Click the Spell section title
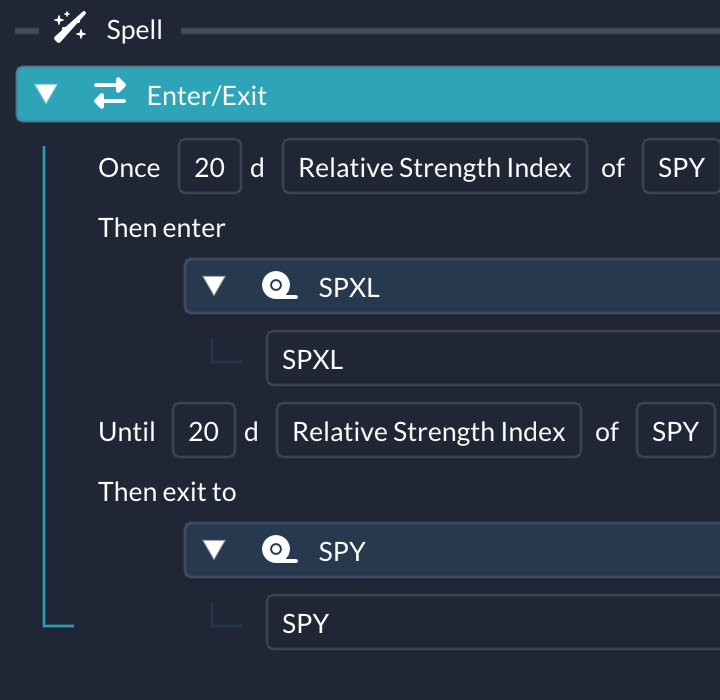 (x=135, y=30)
